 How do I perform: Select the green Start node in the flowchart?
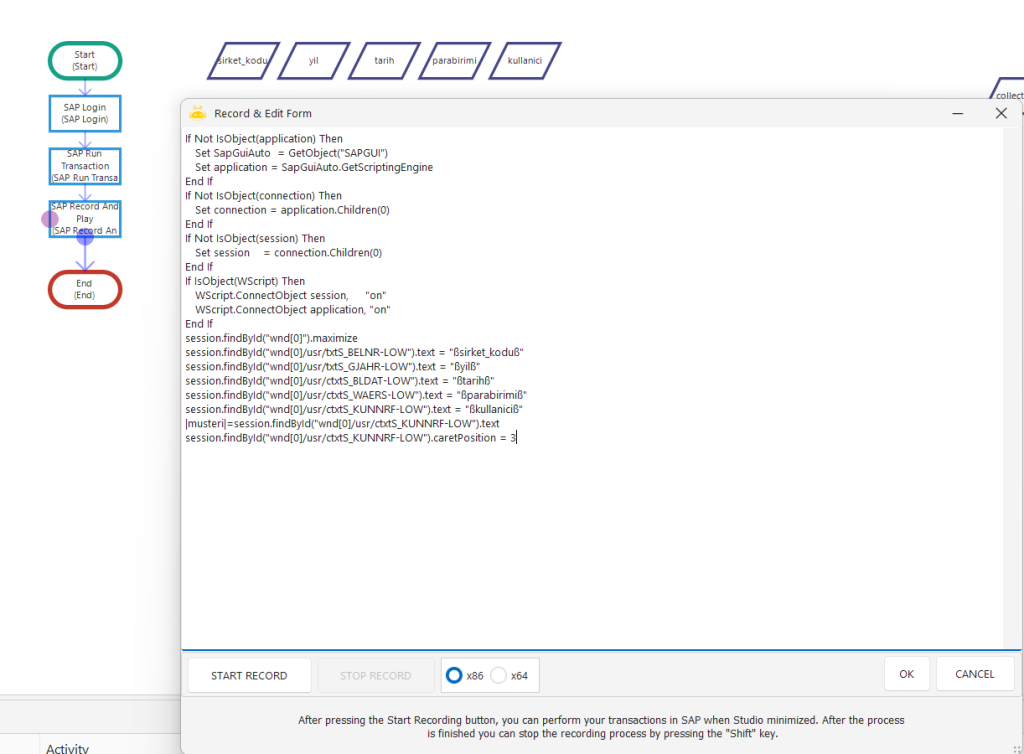[85, 60]
